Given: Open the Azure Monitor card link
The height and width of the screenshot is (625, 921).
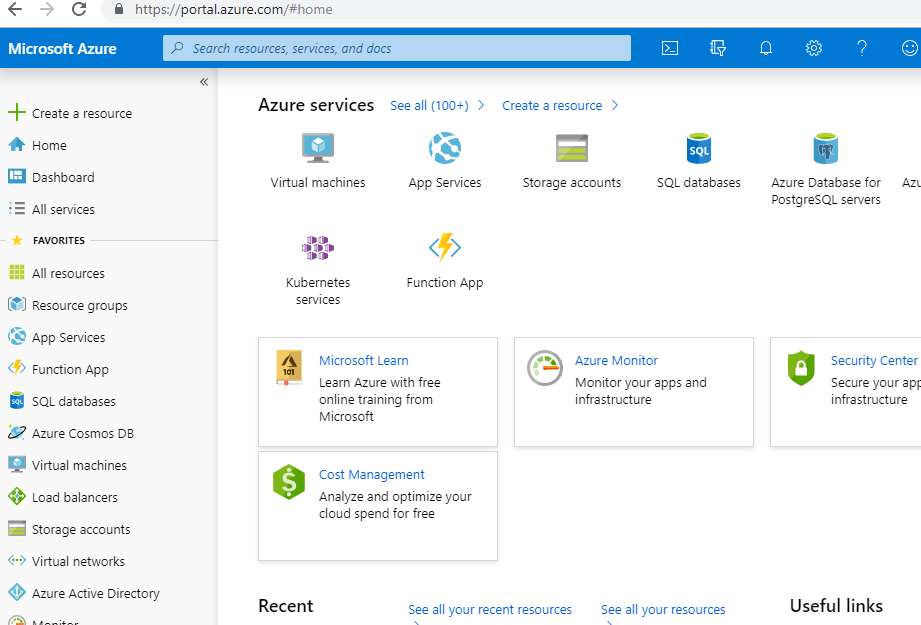Looking at the screenshot, I should pyautogui.click(x=616, y=361).
